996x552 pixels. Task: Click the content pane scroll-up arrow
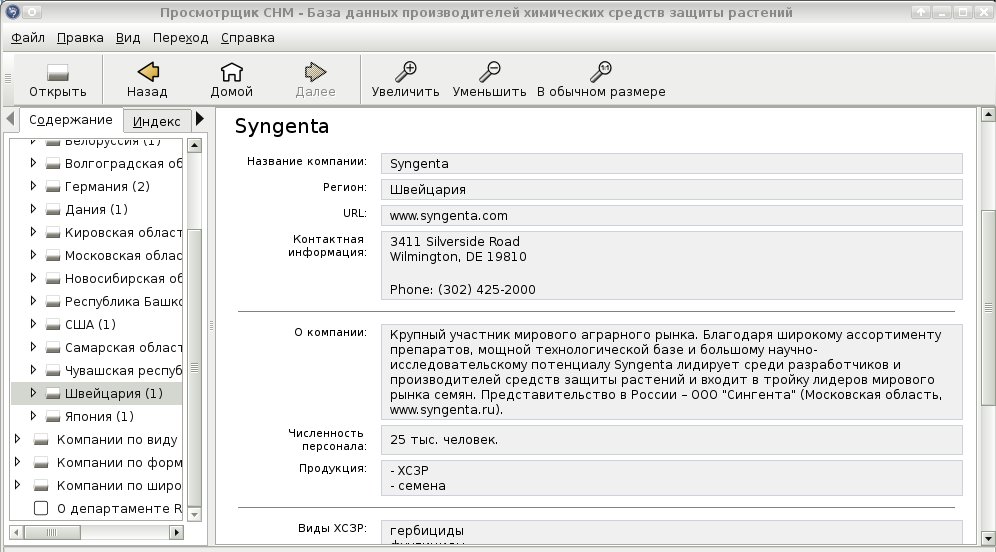point(988,115)
